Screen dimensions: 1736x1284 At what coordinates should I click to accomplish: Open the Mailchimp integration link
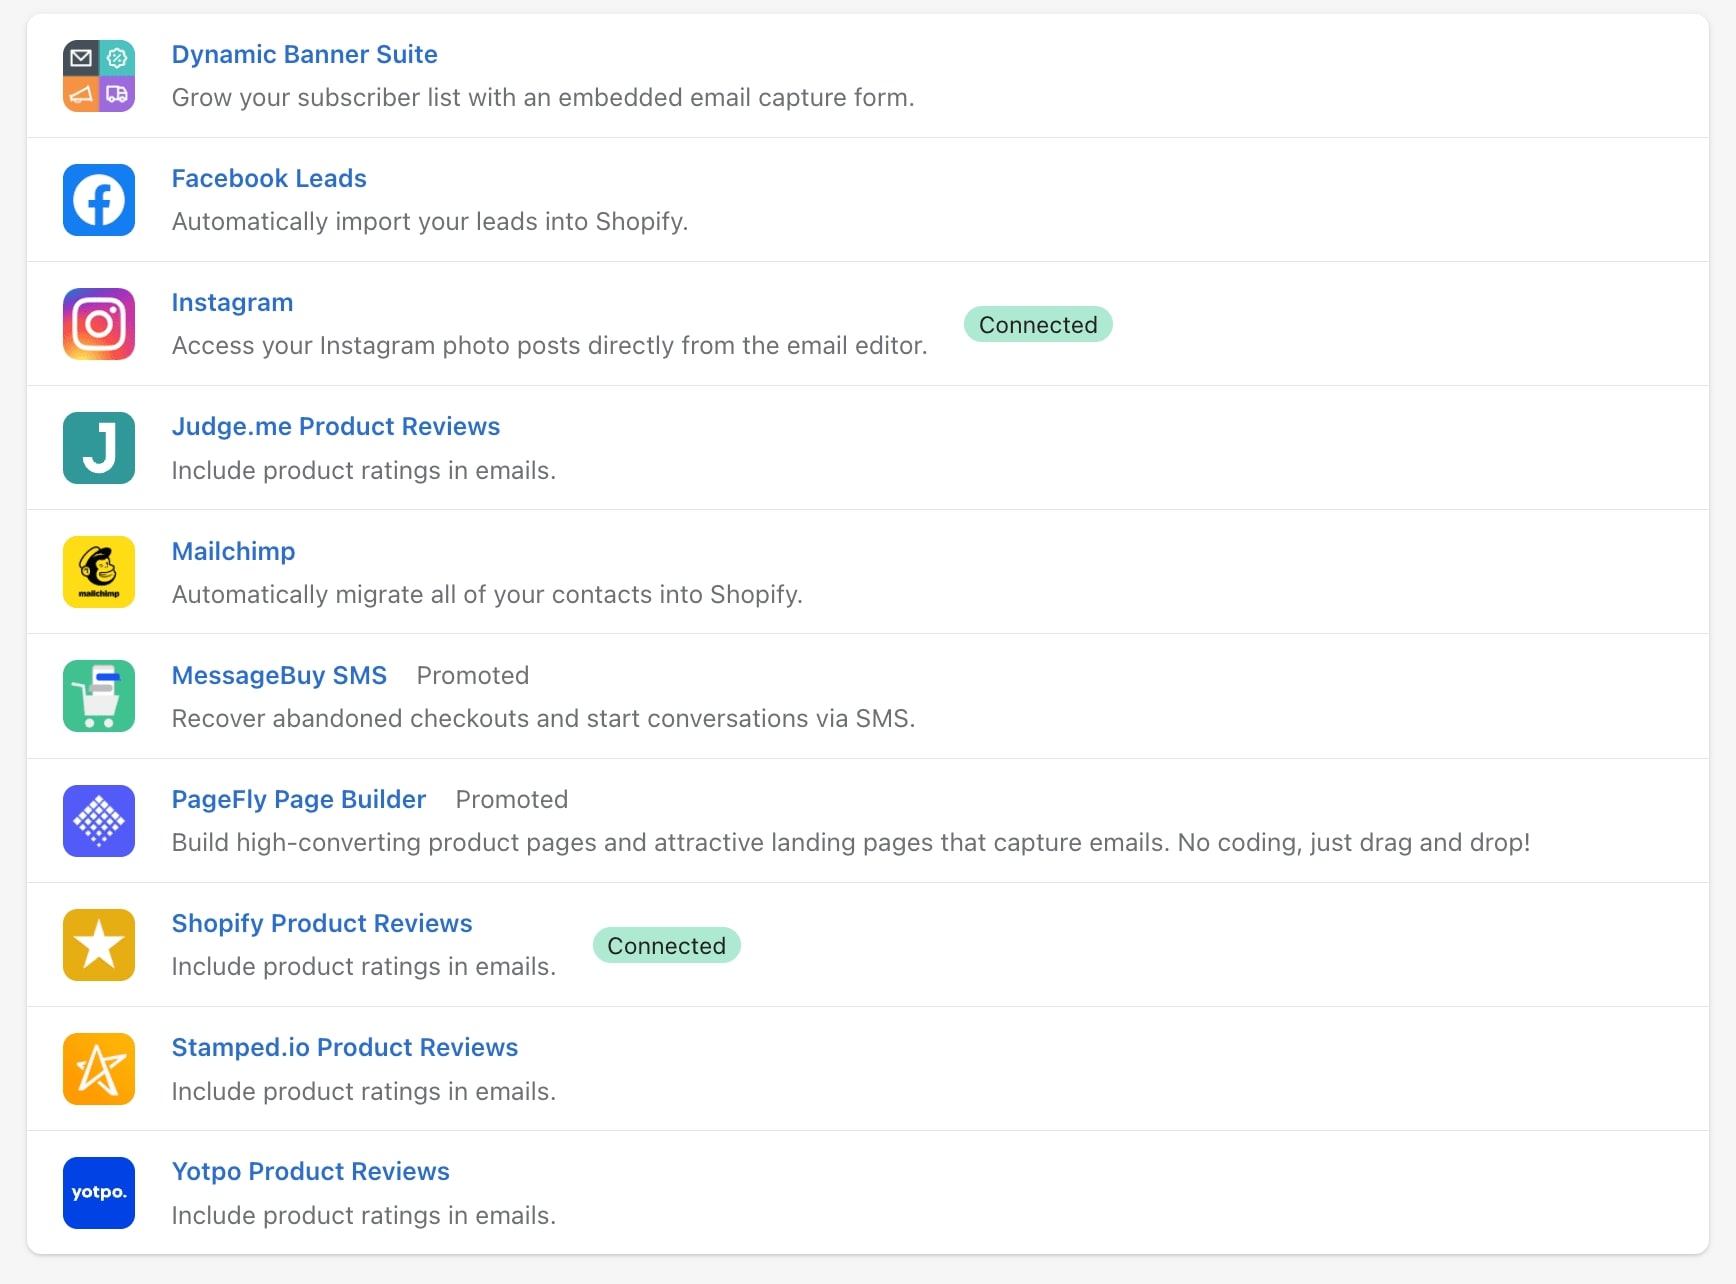(234, 551)
